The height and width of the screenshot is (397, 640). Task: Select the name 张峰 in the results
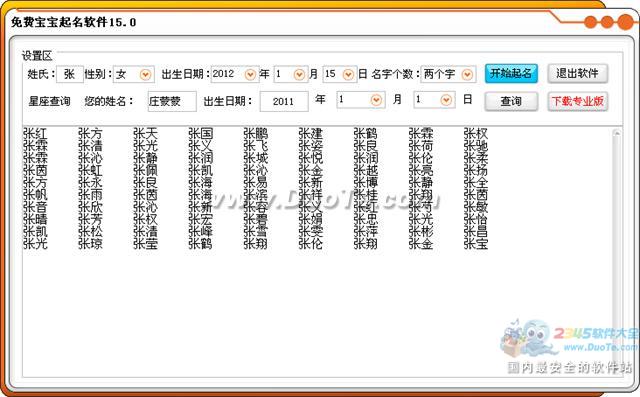tap(200, 231)
